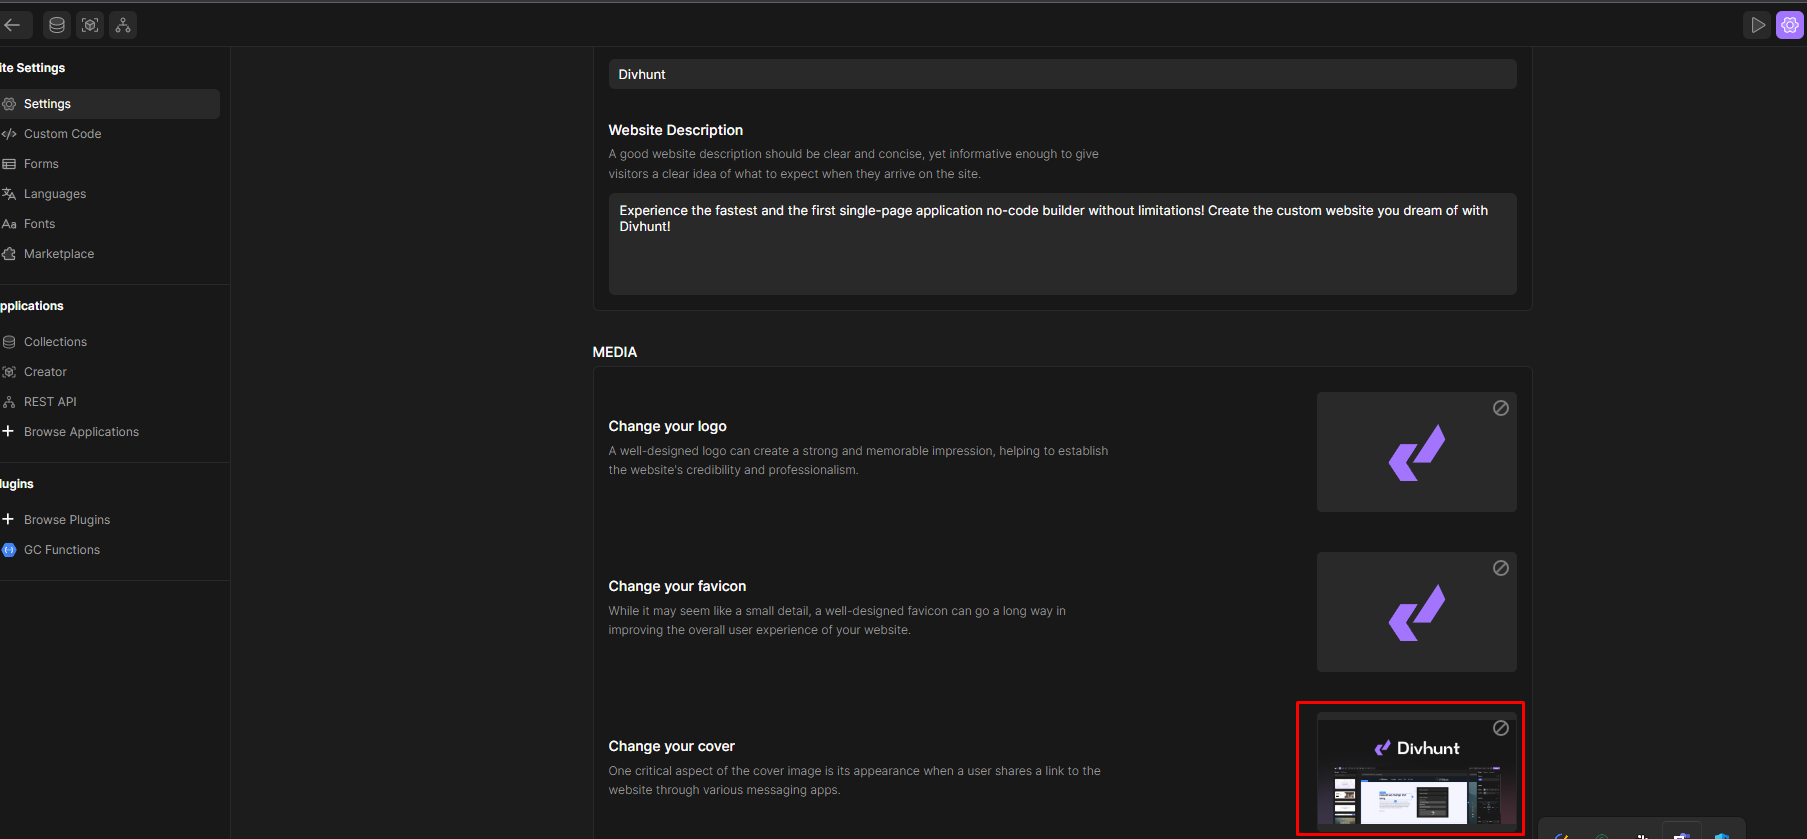Click the website name field containing Divhunt
This screenshot has width=1807, height=839.
click(1062, 74)
